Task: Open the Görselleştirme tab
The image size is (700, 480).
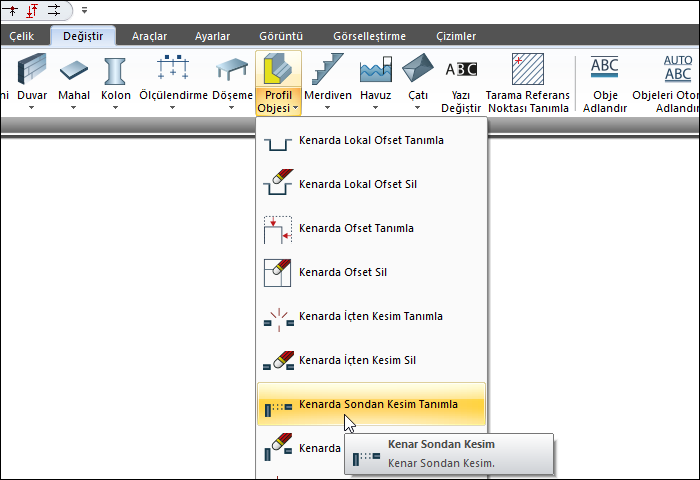Action: [x=370, y=36]
